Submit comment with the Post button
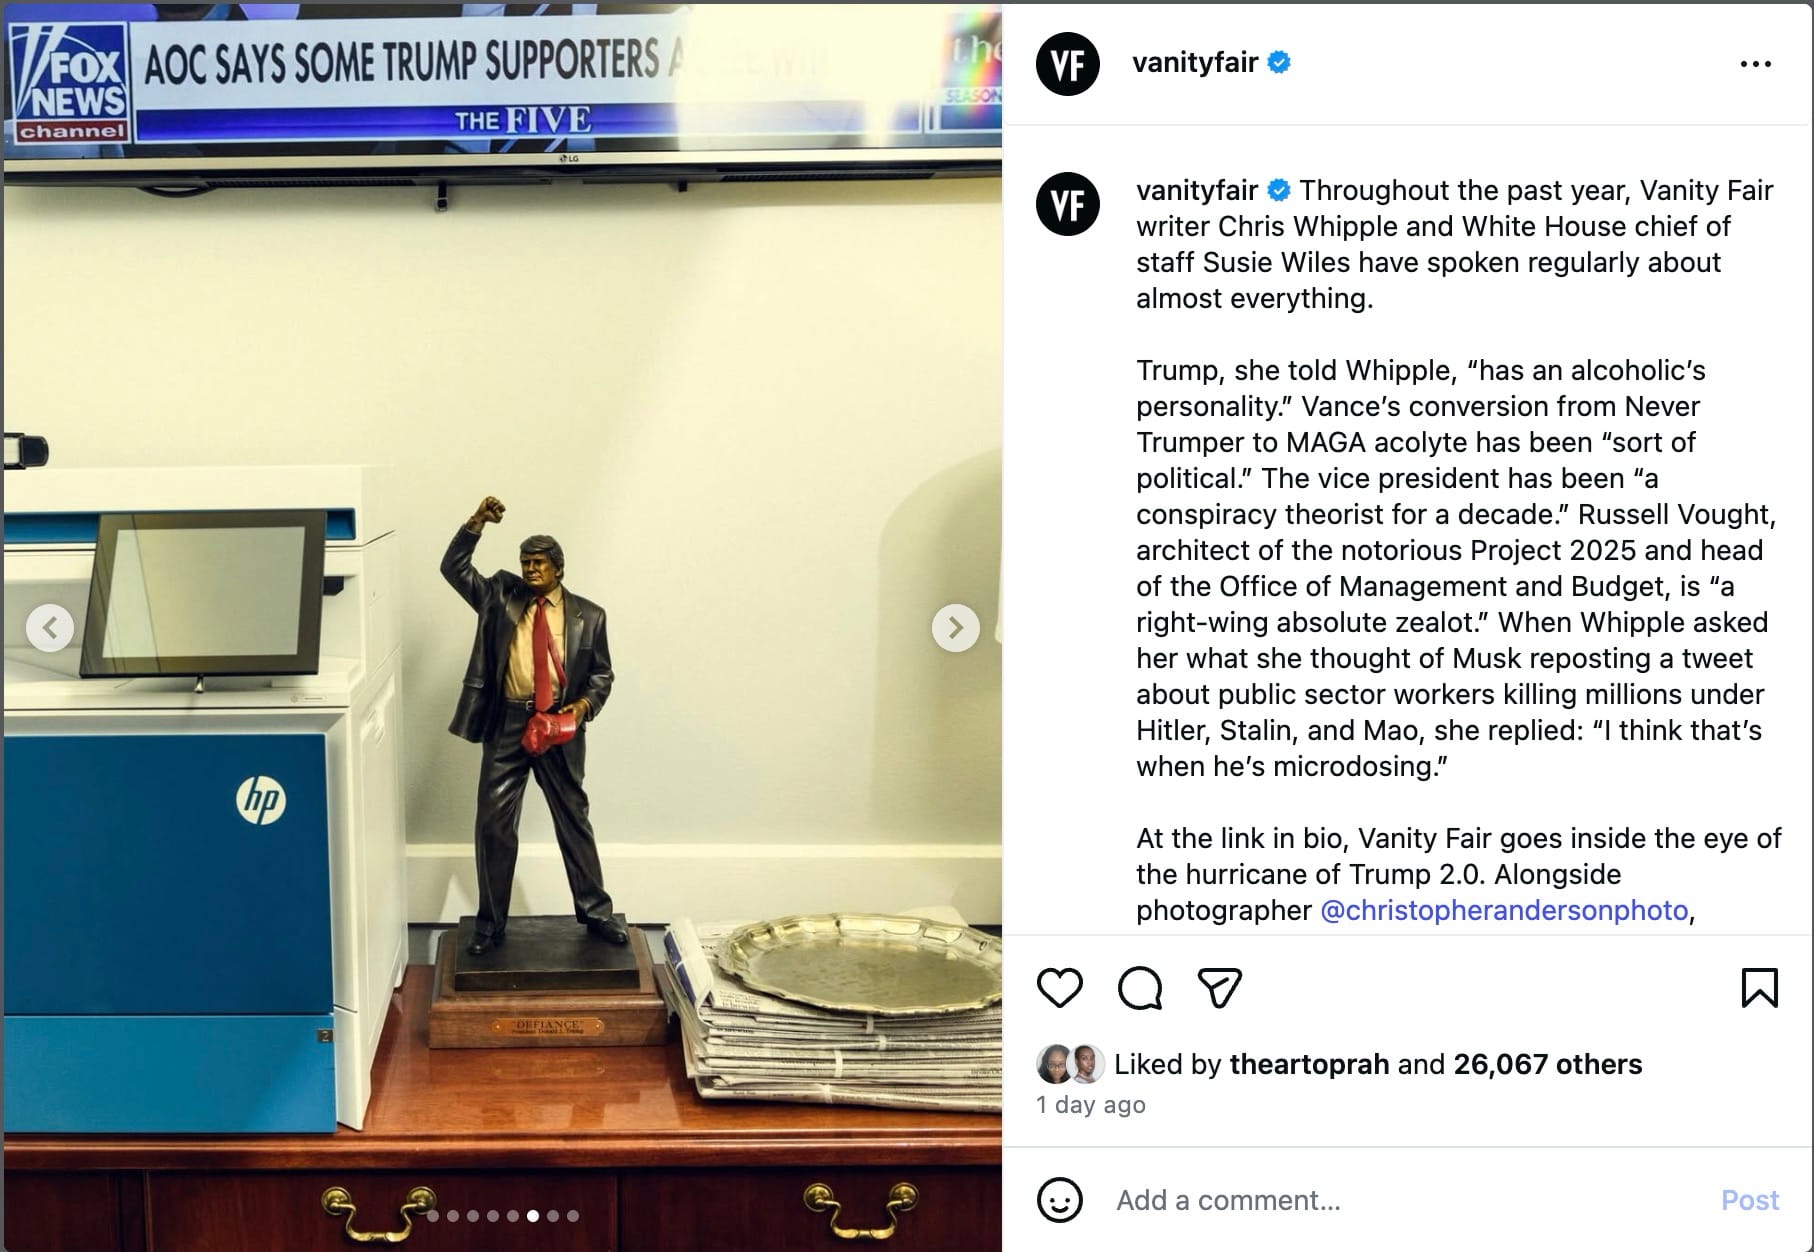Viewport: 1814px width, 1252px height. coord(1750,1200)
